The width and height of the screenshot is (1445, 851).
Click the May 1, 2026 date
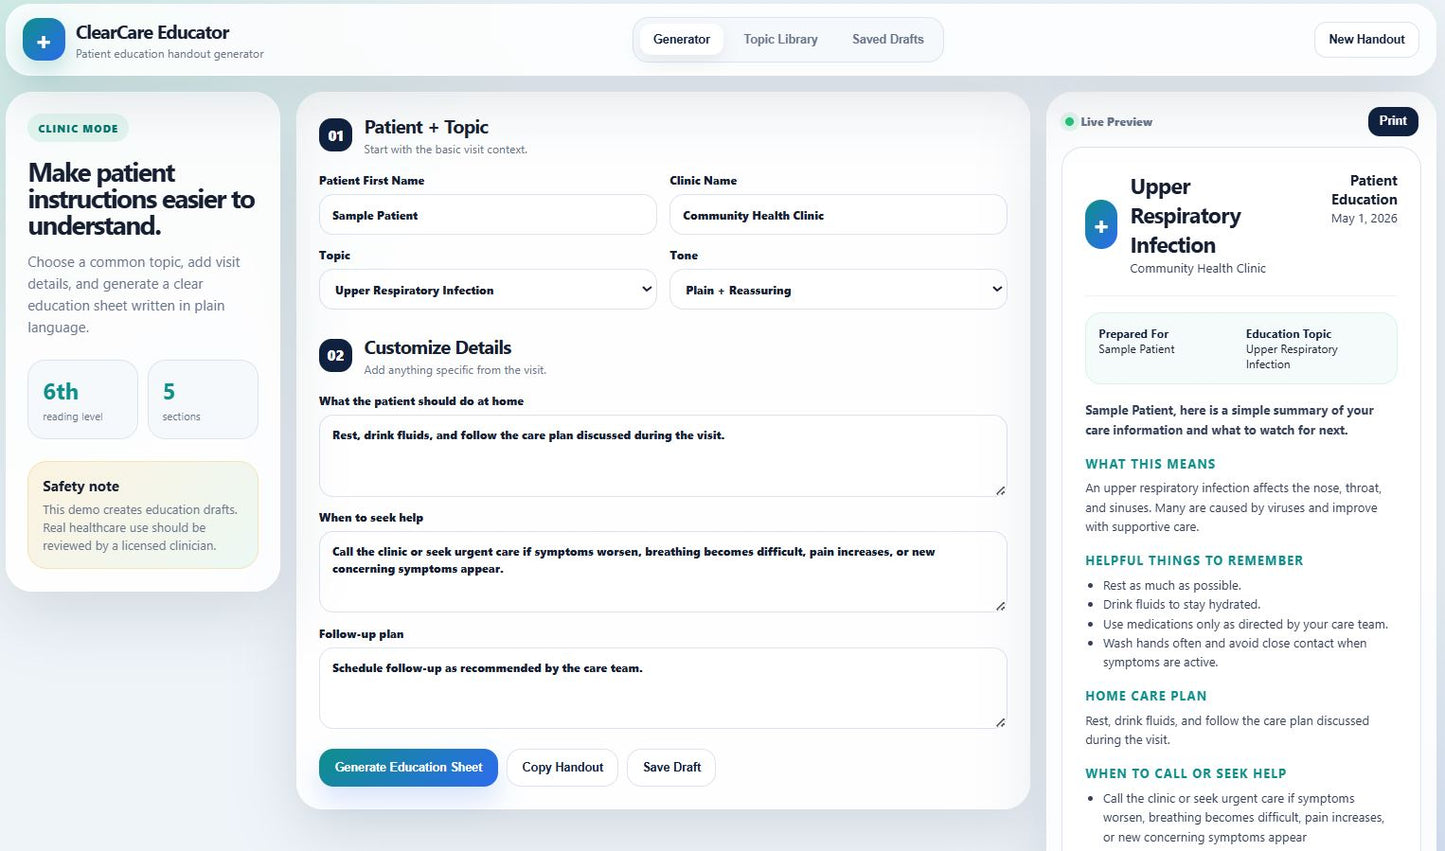coord(1364,219)
